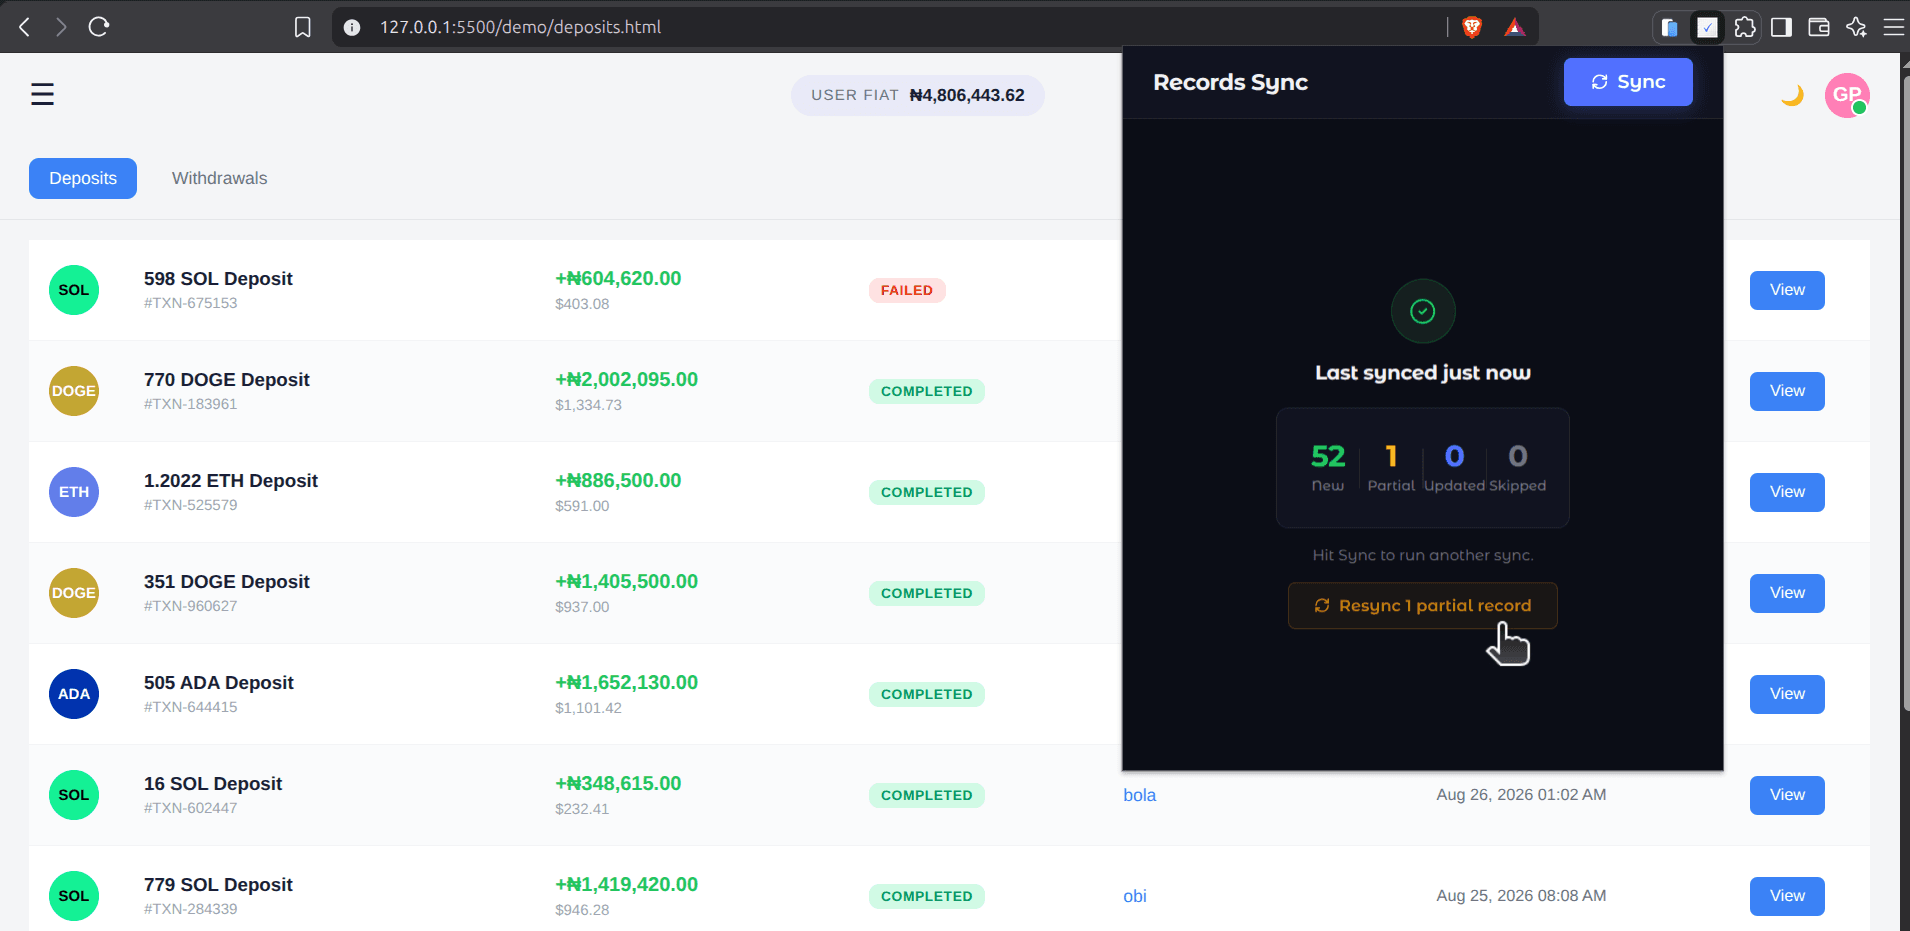Open the Brave Wallet icon
This screenshot has width=1910, height=931.
[1819, 27]
